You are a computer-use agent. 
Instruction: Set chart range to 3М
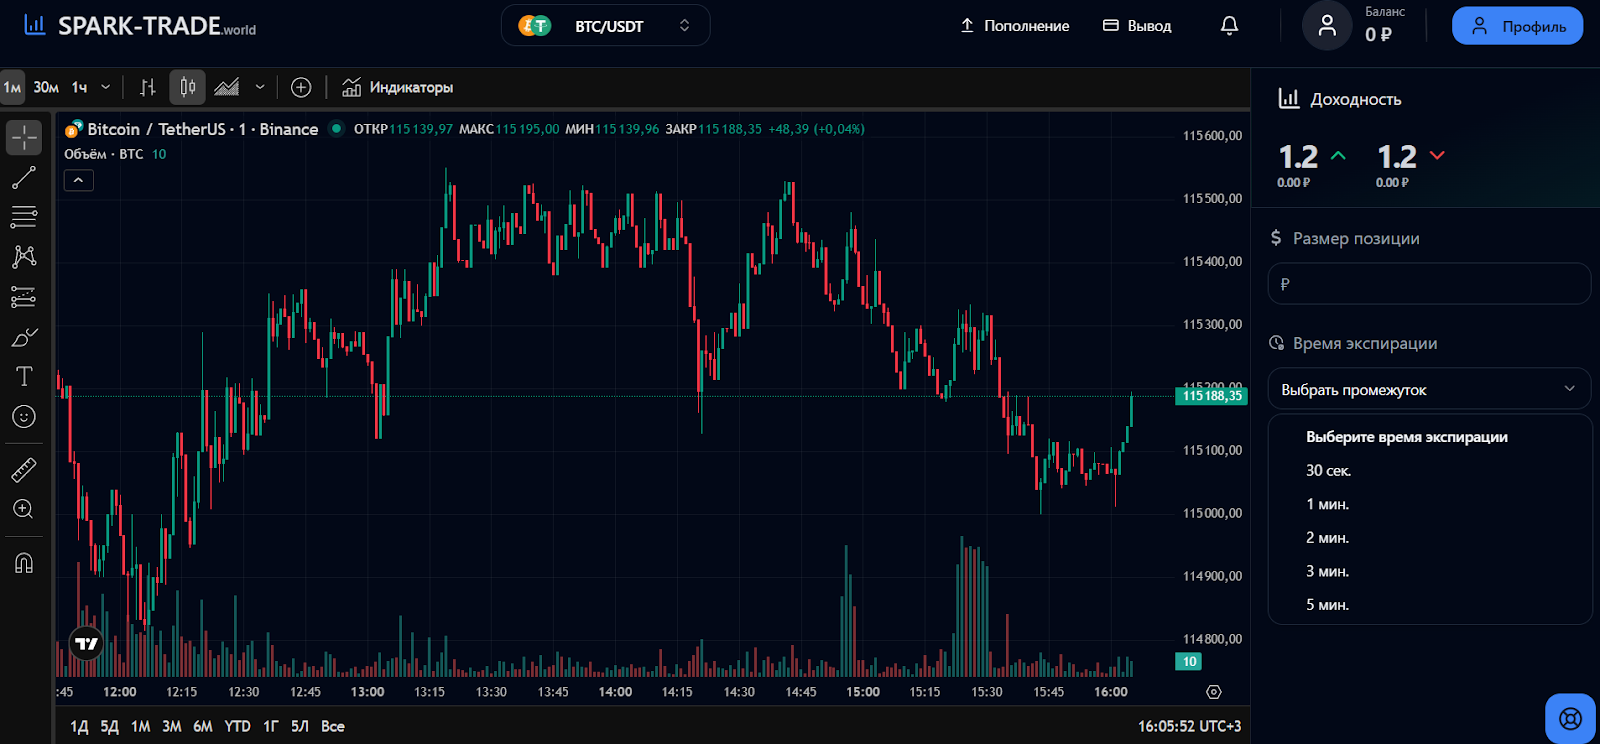(x=172, y=726)
